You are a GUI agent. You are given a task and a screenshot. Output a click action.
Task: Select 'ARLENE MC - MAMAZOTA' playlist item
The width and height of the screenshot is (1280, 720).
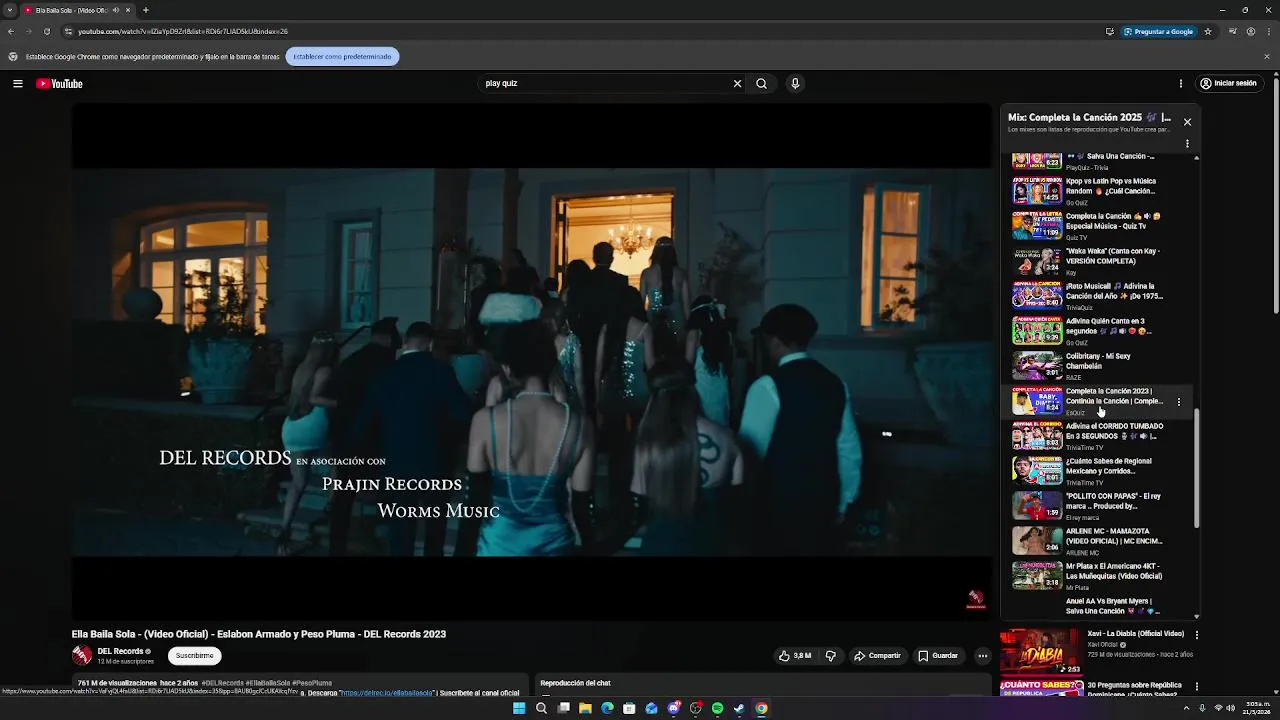tap(1099, 541)
